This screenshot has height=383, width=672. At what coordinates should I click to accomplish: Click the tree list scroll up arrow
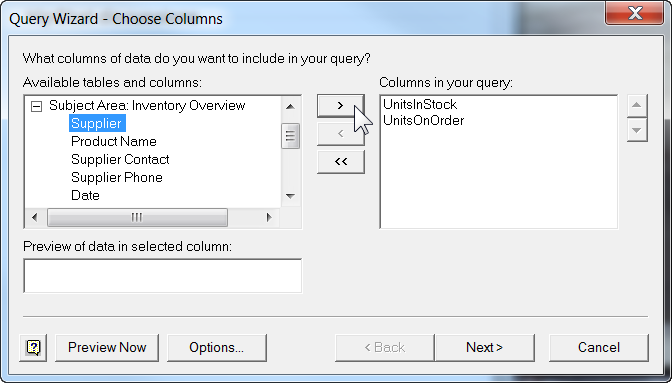coord(290,107)
